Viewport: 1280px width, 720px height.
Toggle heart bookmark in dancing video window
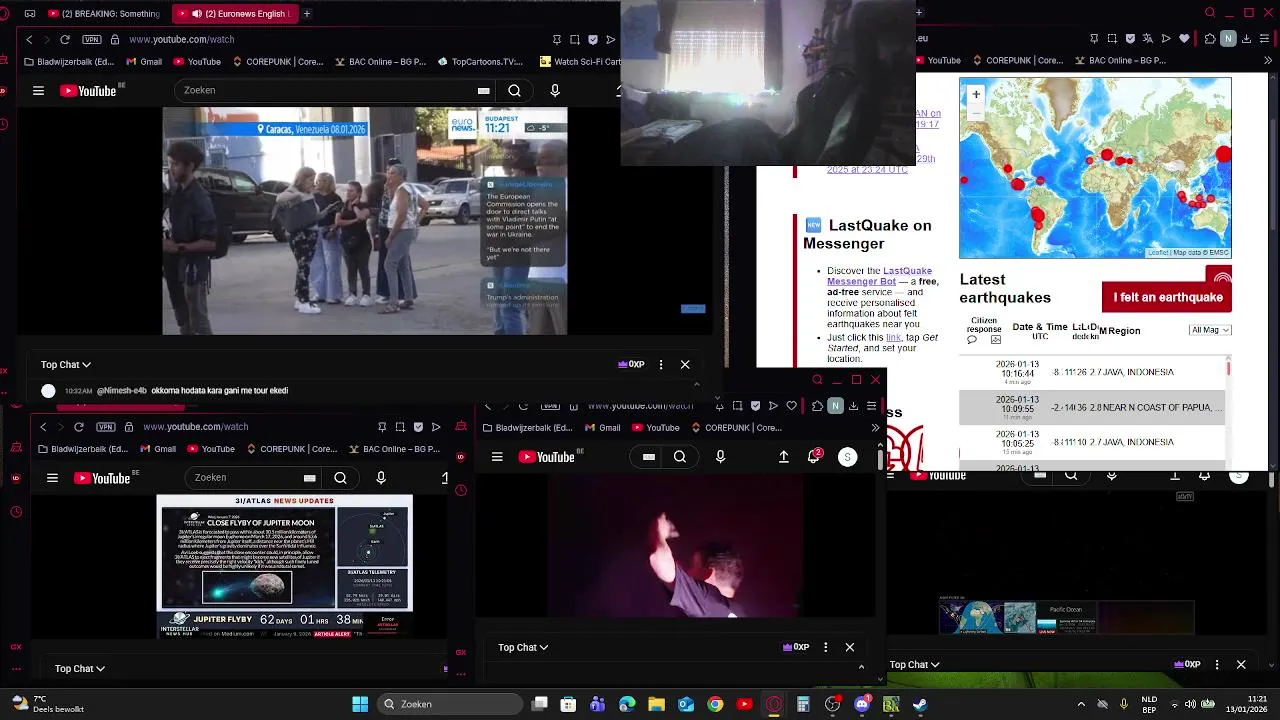pos(792,406)
